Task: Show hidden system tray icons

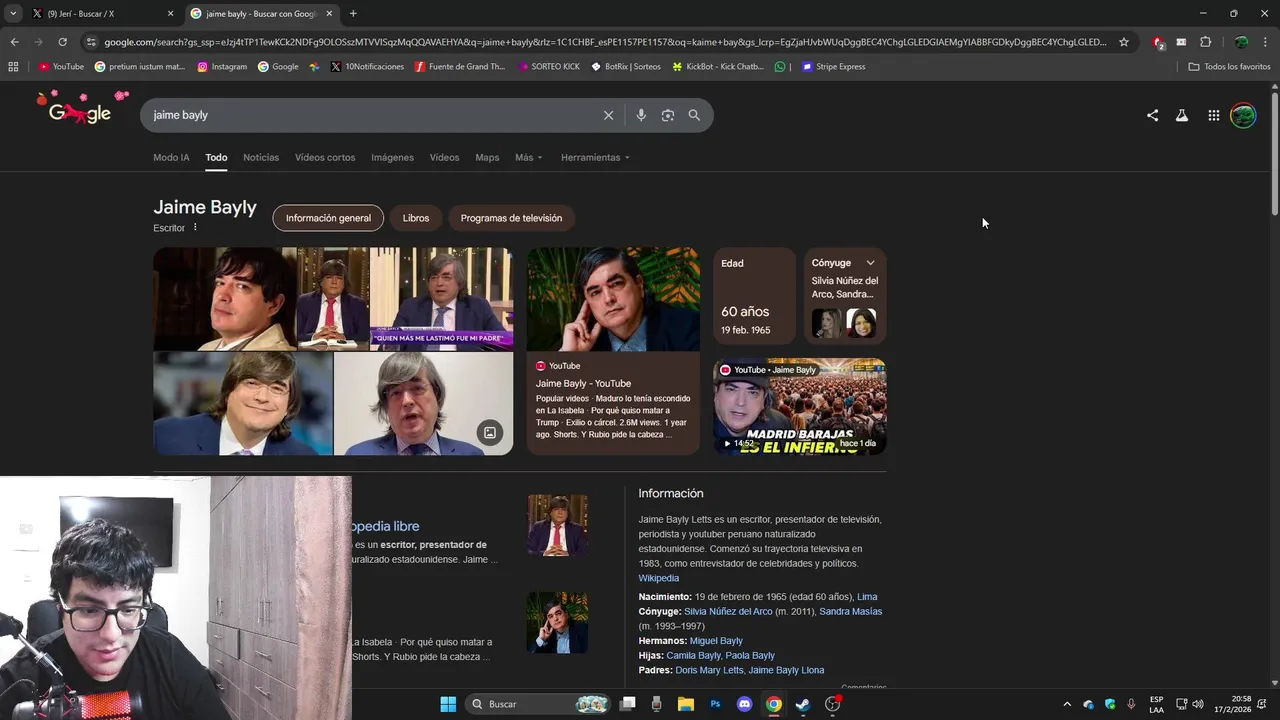Action: click(1066, 704)
